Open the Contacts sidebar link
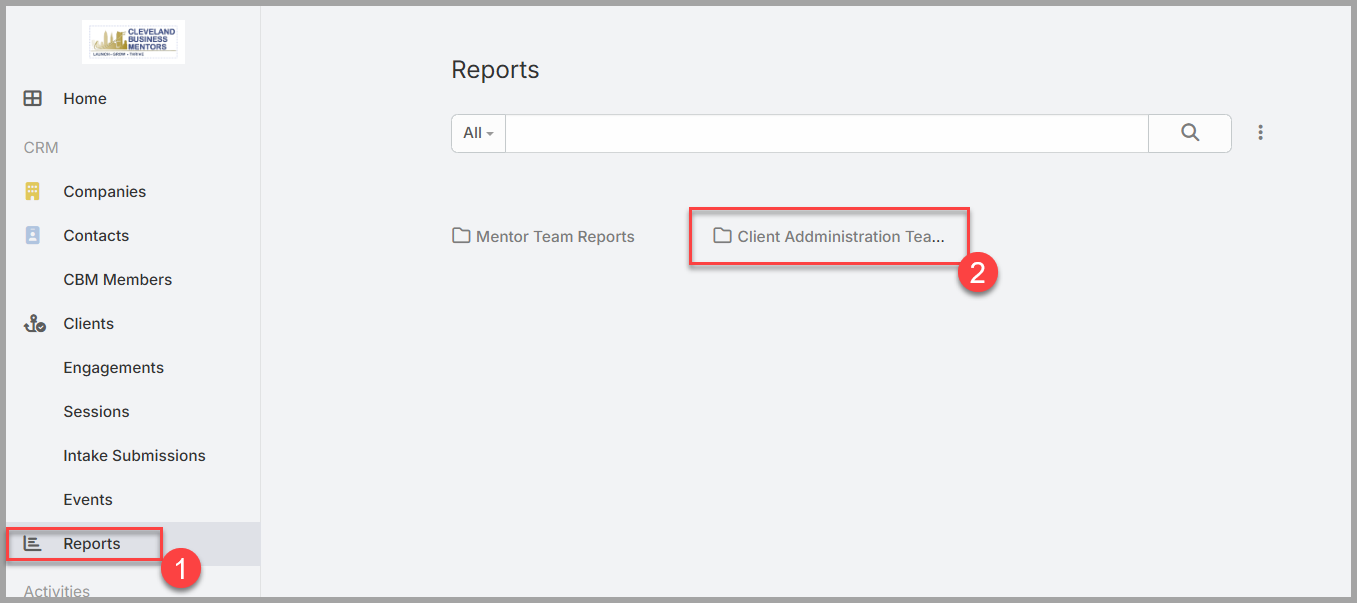 click(96, 235)
